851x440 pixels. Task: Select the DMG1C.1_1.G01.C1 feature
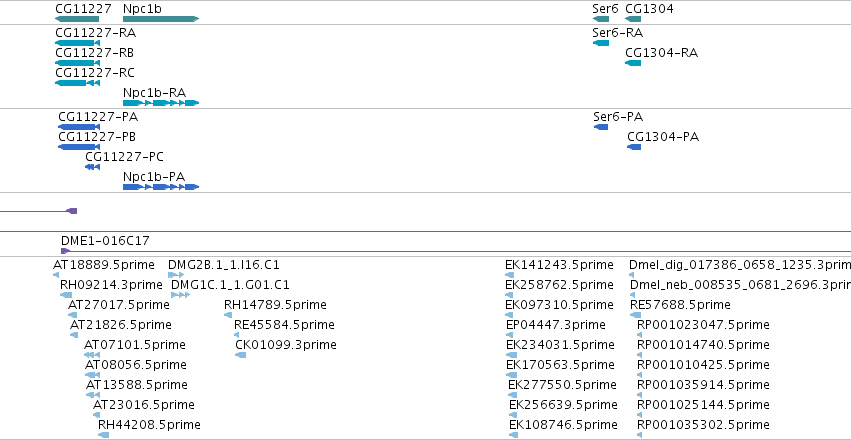230,285
